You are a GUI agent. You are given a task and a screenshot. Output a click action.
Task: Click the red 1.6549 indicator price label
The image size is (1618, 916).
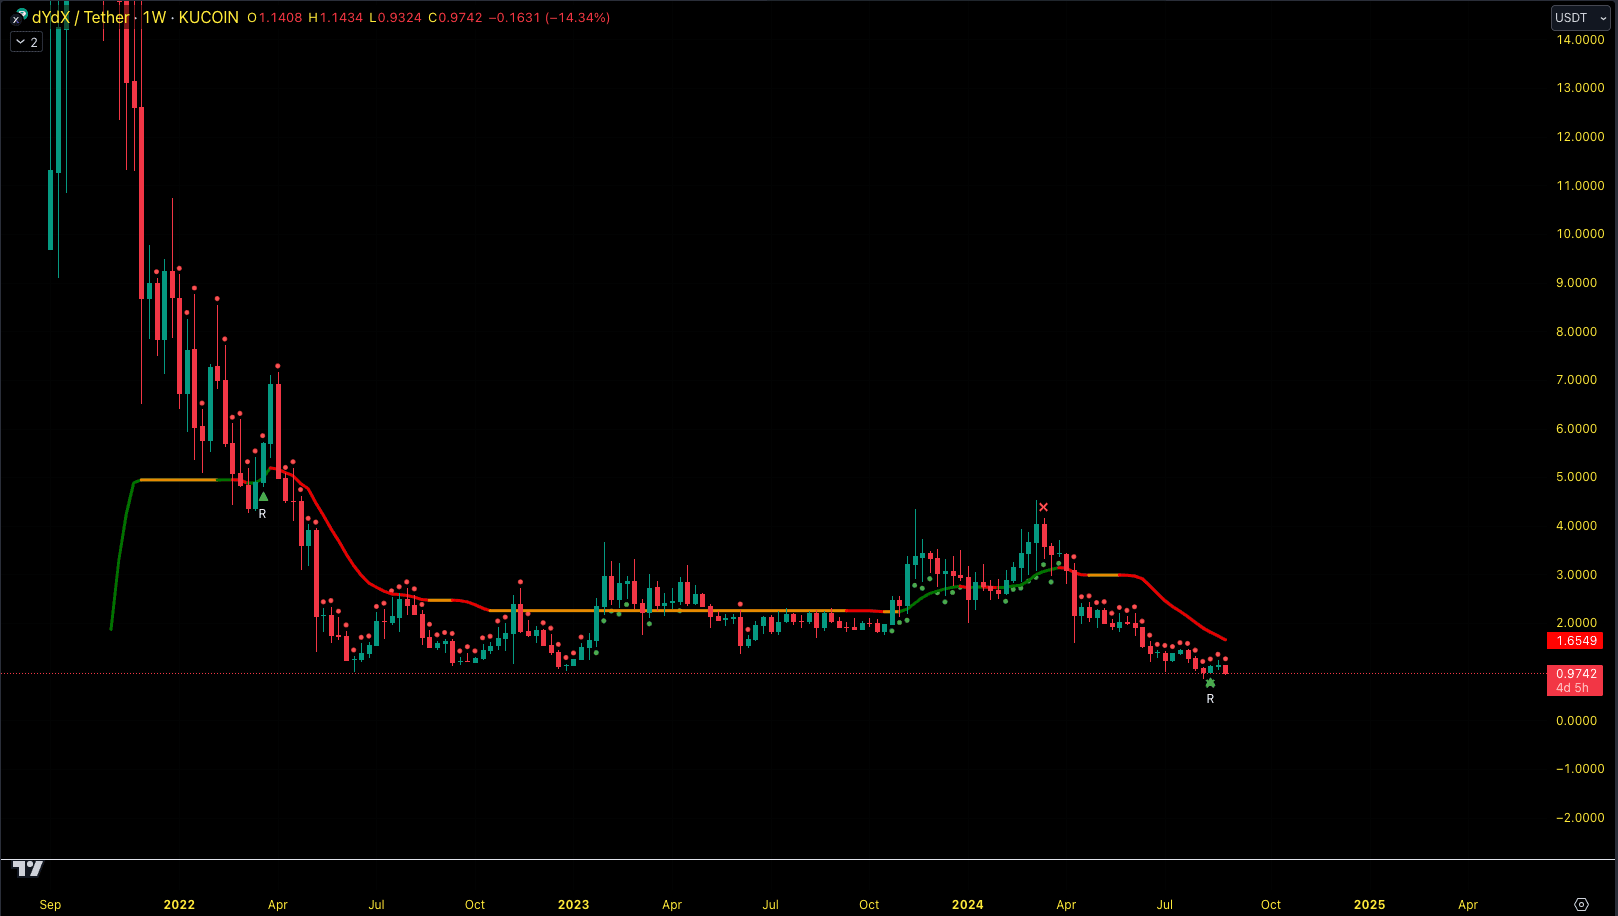[1576, 641]
